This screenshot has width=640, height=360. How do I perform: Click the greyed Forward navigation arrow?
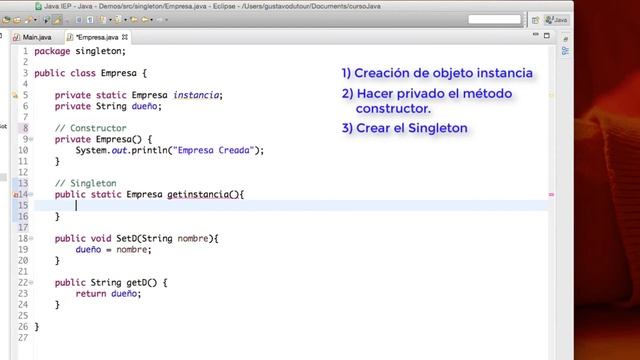(x=160, y=20)
